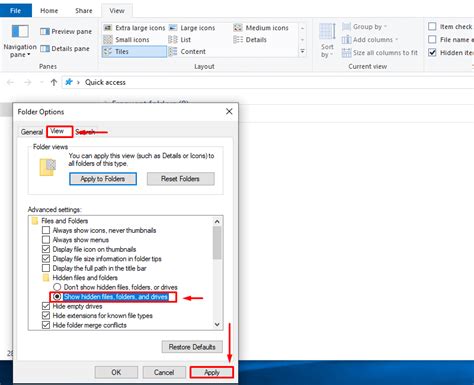Click the Quick access address bar
474x385 pixels.
pyautogui.click(x=268, y=82)
